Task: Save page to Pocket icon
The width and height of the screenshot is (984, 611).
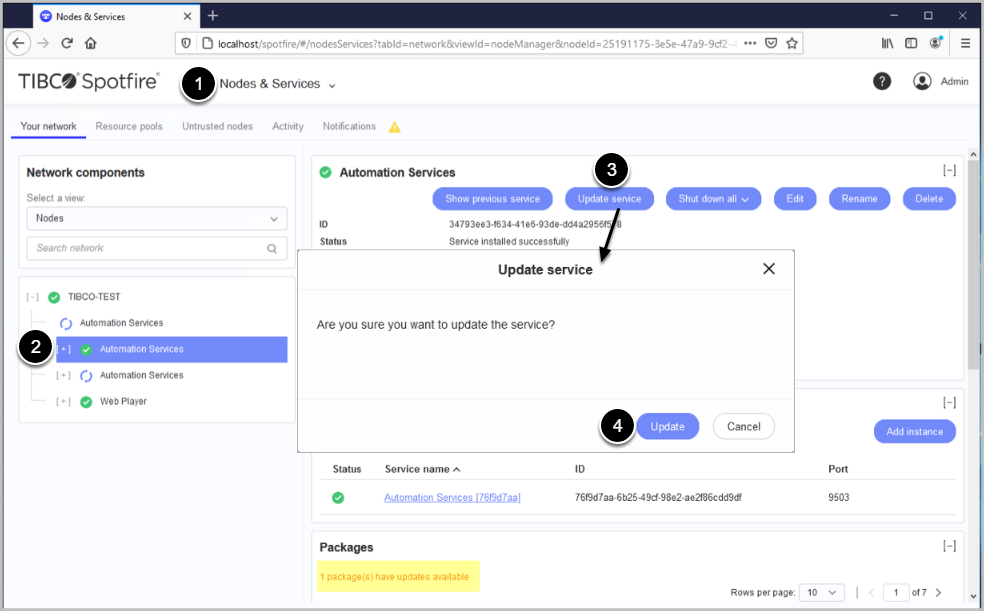Action: coord(771,43)
